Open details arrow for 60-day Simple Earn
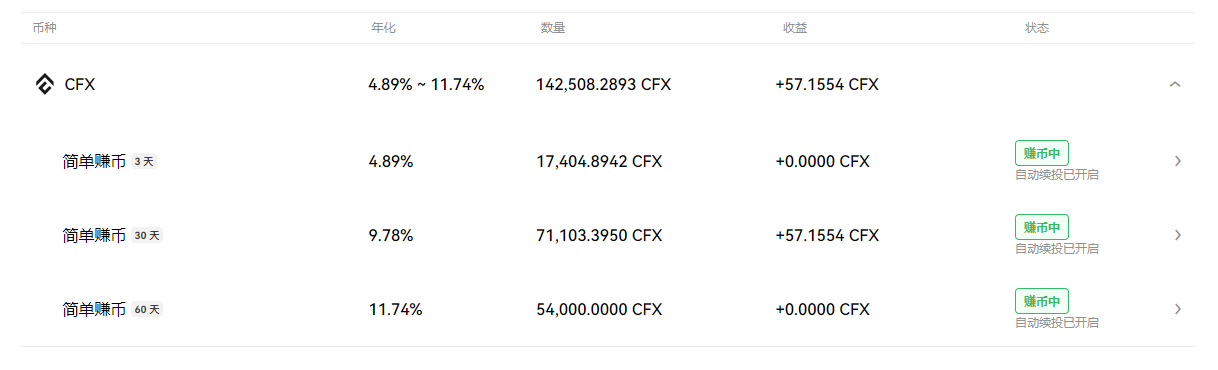 (x=1178, y=309)
